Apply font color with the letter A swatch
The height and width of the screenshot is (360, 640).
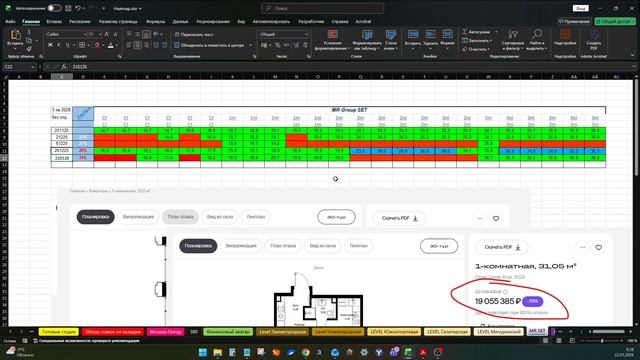111,45
